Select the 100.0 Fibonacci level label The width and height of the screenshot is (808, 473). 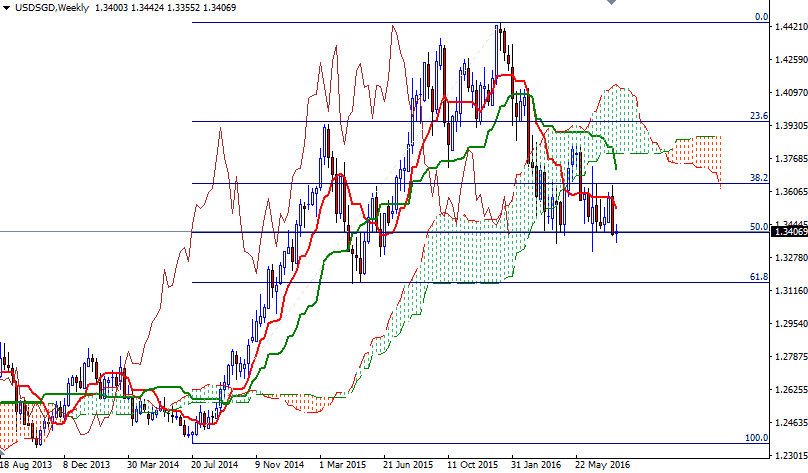coord(755,438)
